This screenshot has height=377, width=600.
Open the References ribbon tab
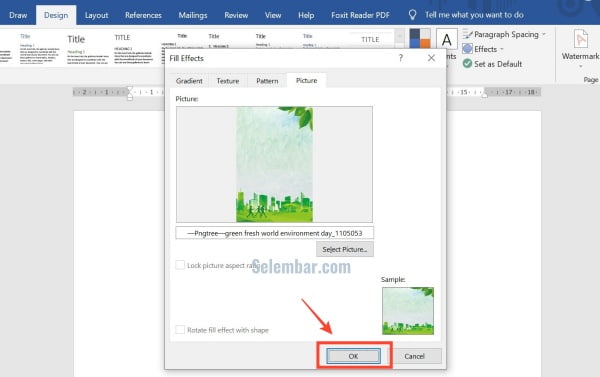(x=143, y=15)
